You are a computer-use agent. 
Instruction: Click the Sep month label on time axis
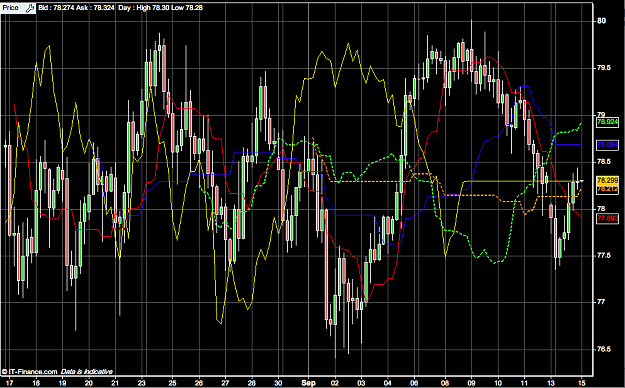click(x=309, y=383)
